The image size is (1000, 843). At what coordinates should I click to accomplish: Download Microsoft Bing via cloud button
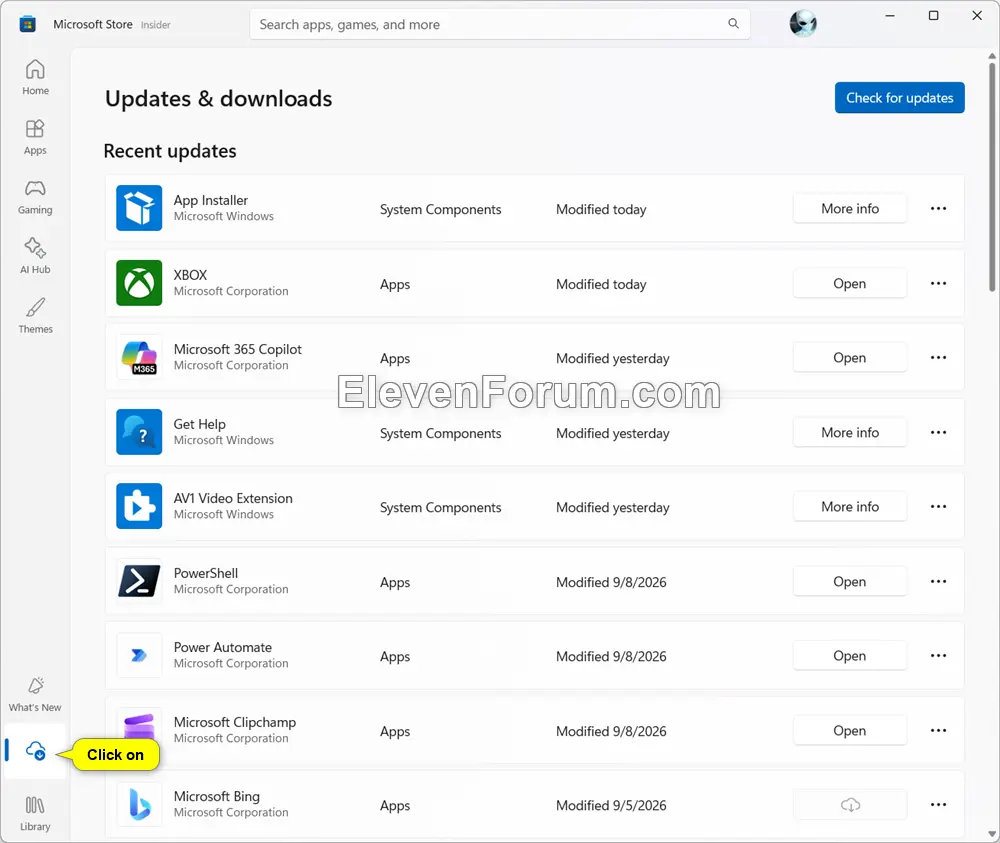tap(850, 805)
